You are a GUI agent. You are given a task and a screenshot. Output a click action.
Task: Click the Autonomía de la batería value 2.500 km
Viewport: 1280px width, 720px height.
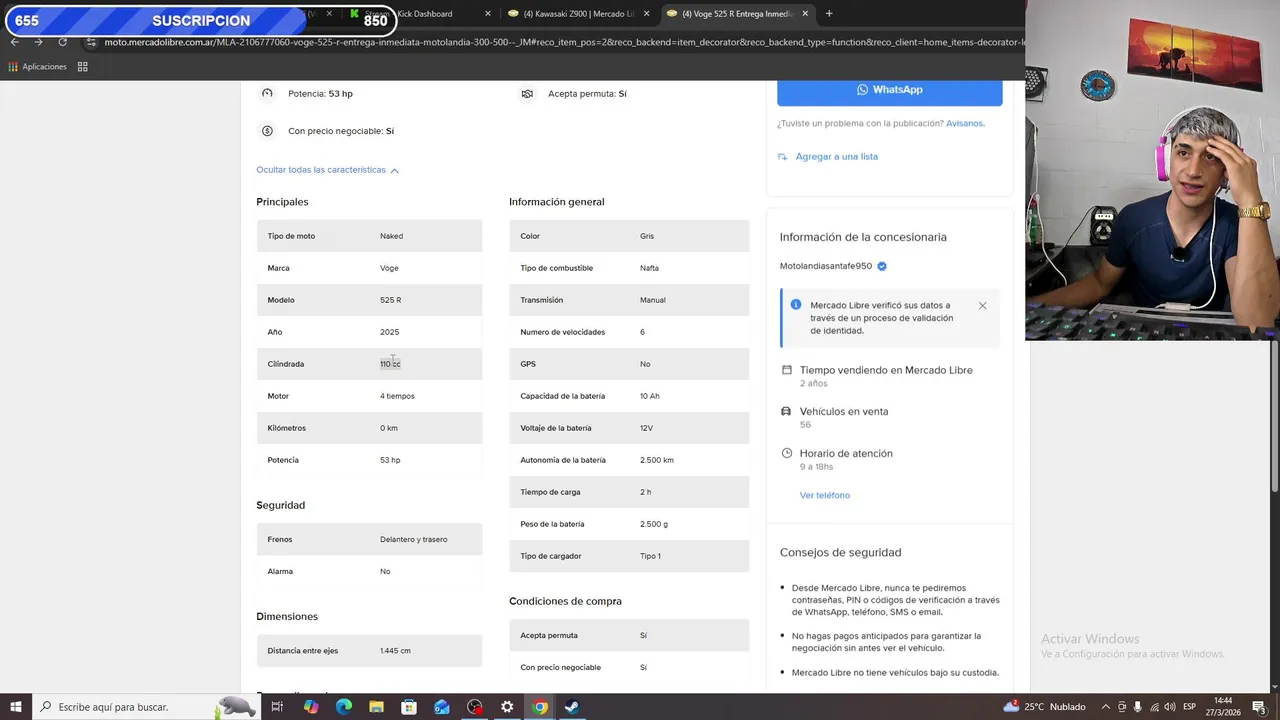[657, 460]
